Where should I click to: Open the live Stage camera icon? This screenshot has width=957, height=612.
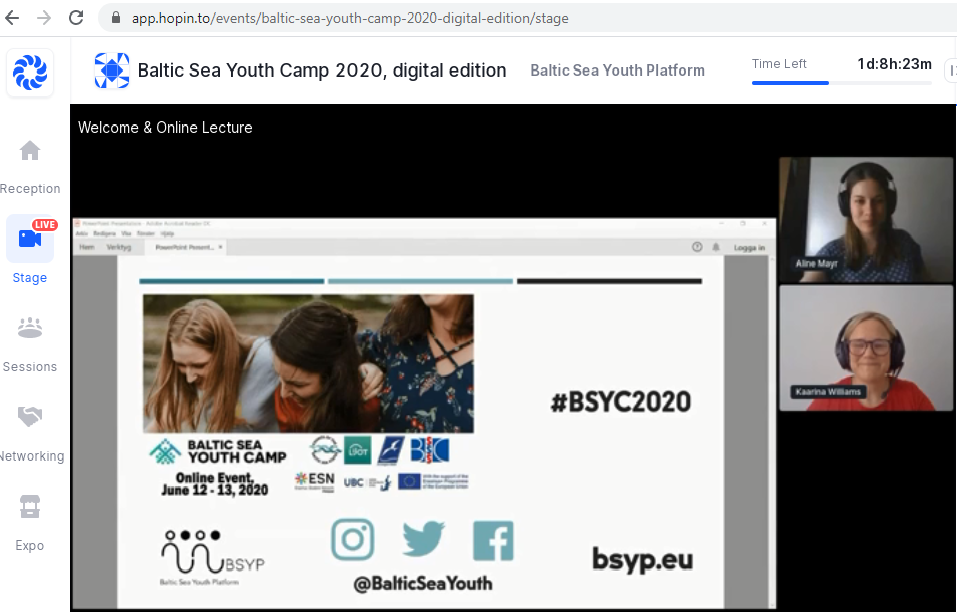30,239
